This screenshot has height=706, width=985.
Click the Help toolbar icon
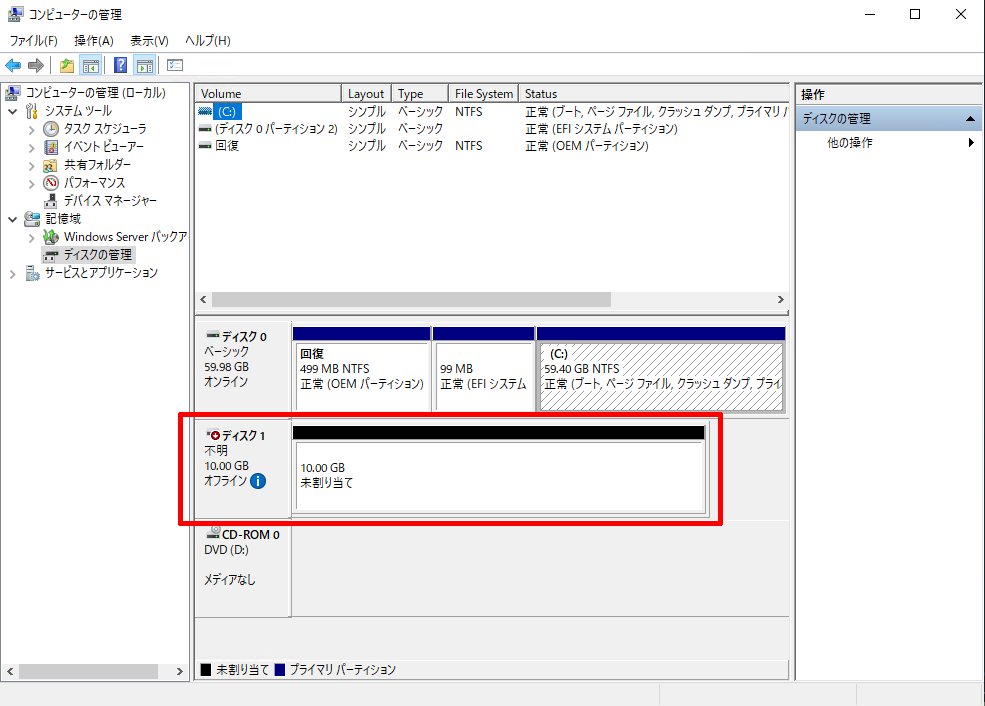coord(118,64)
